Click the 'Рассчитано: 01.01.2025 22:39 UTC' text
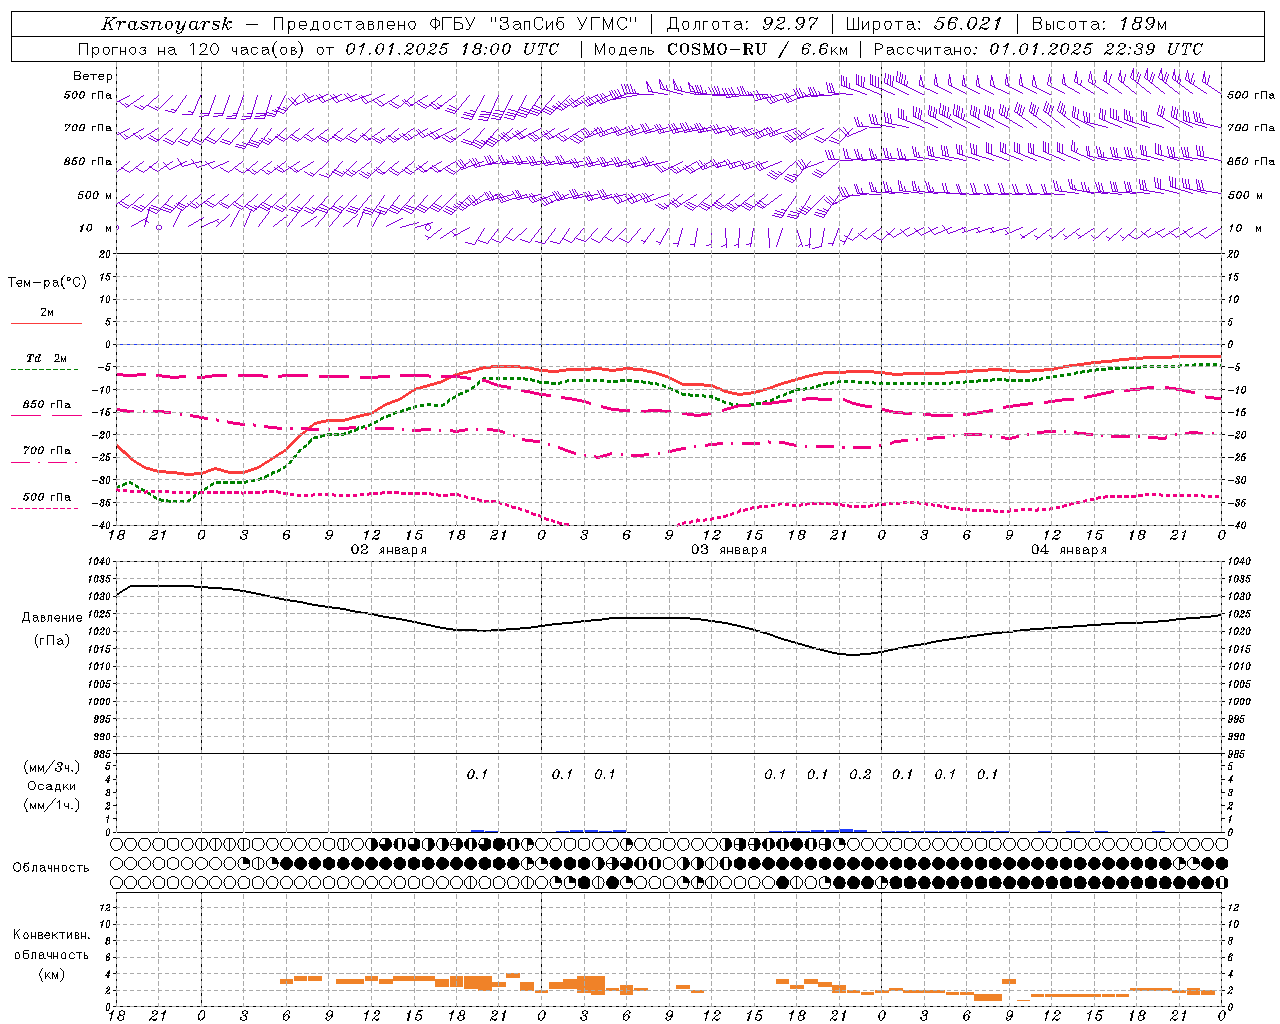 tap(1038, 49)
